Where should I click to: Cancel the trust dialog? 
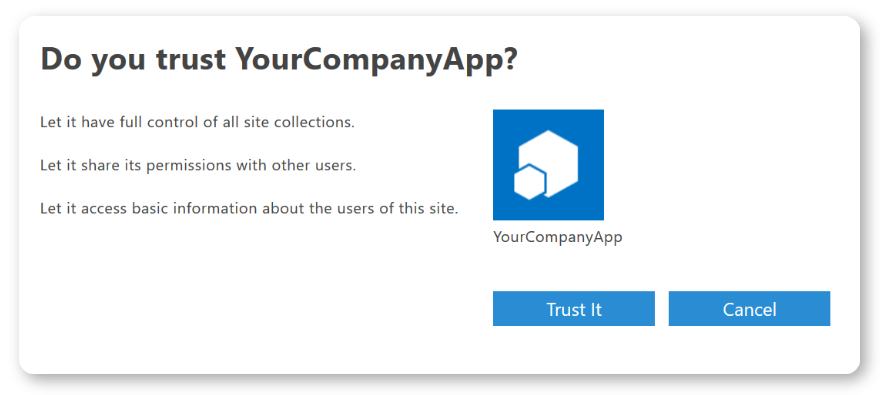coord(749,309)
